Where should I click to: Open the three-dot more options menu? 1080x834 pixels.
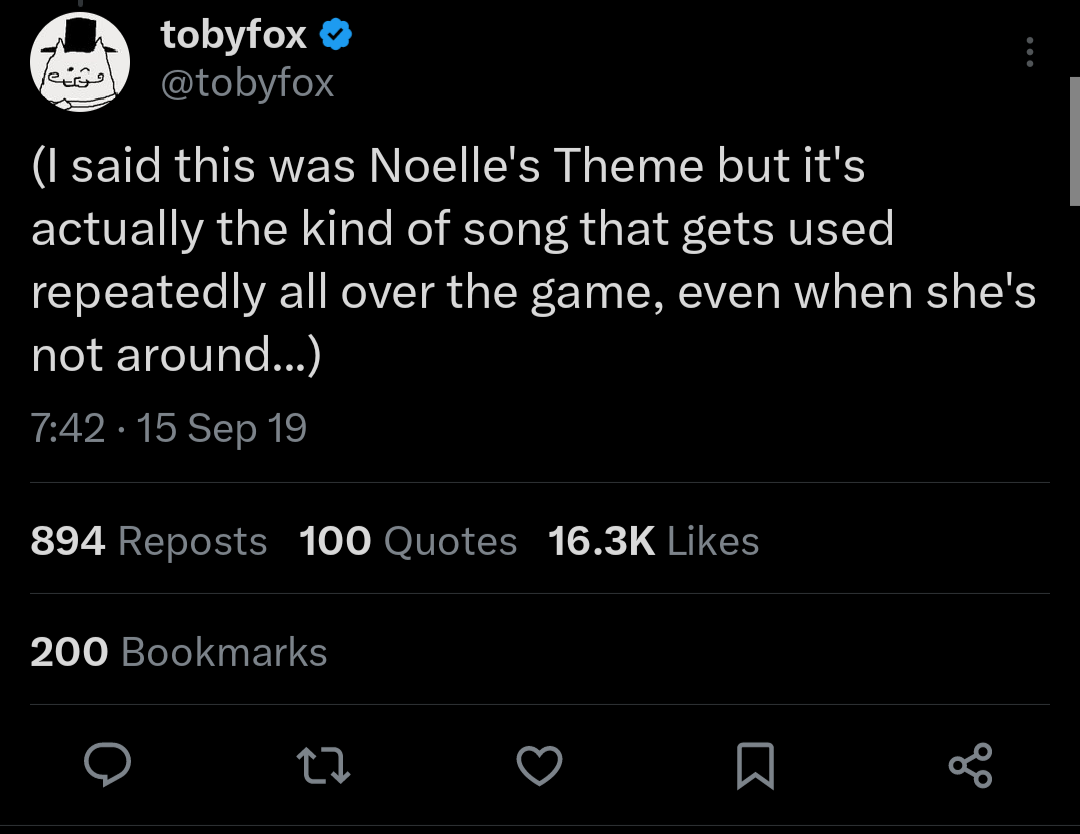click(x=1030, y=52)
